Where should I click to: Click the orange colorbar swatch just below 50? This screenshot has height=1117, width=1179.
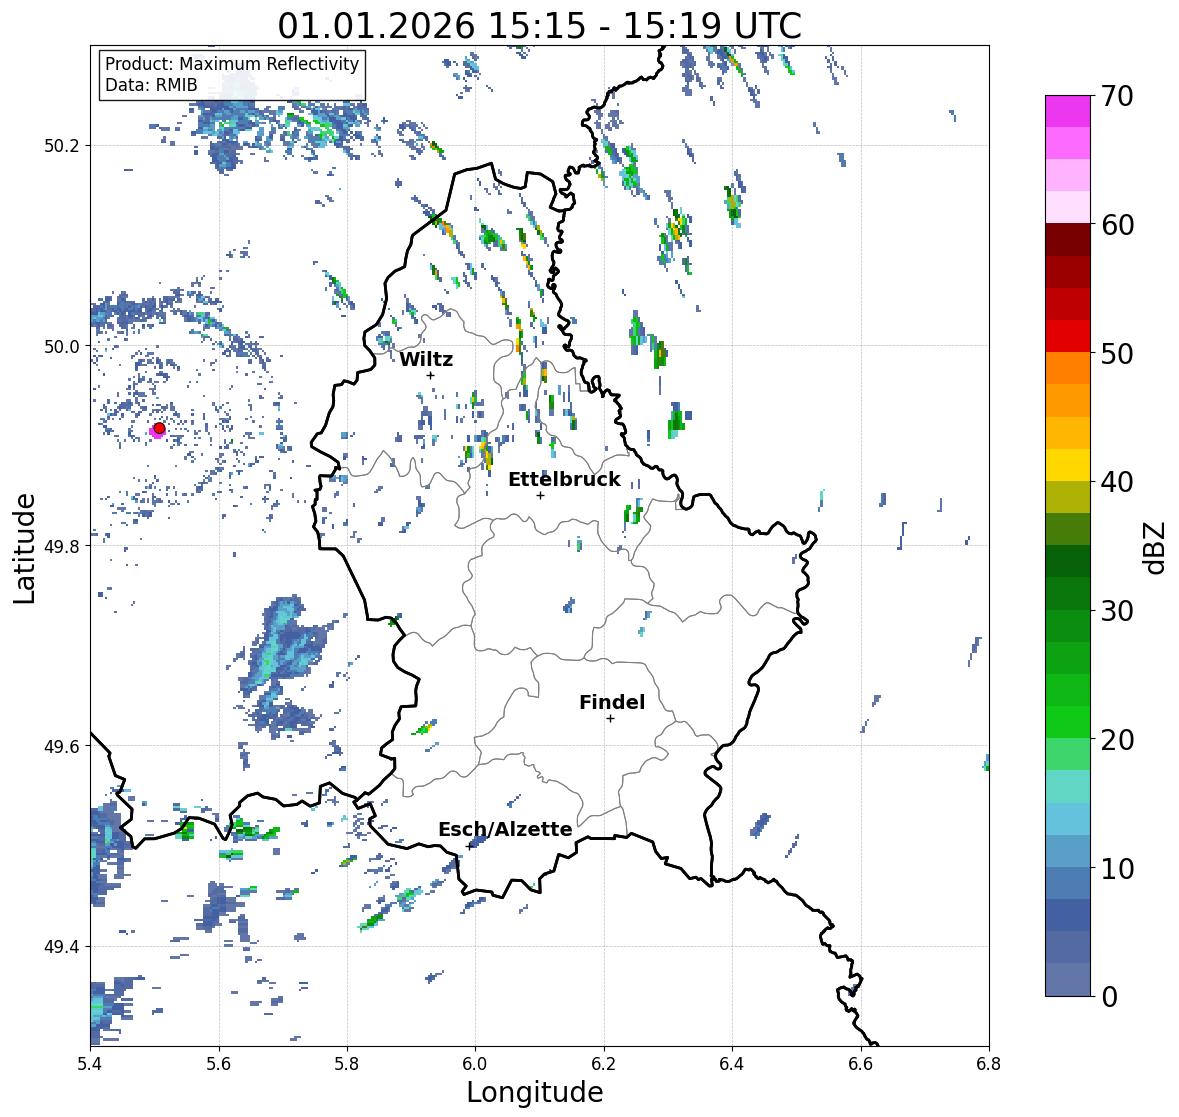pos(1068,368)
